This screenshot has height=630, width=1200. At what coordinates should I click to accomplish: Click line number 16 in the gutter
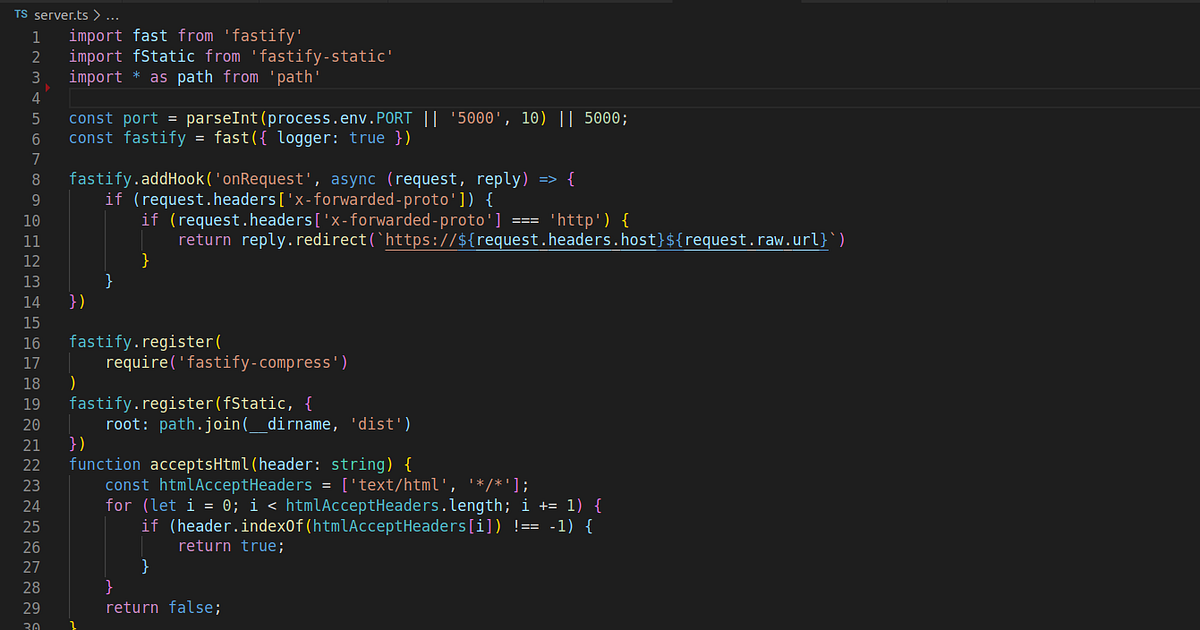(30, 343)
